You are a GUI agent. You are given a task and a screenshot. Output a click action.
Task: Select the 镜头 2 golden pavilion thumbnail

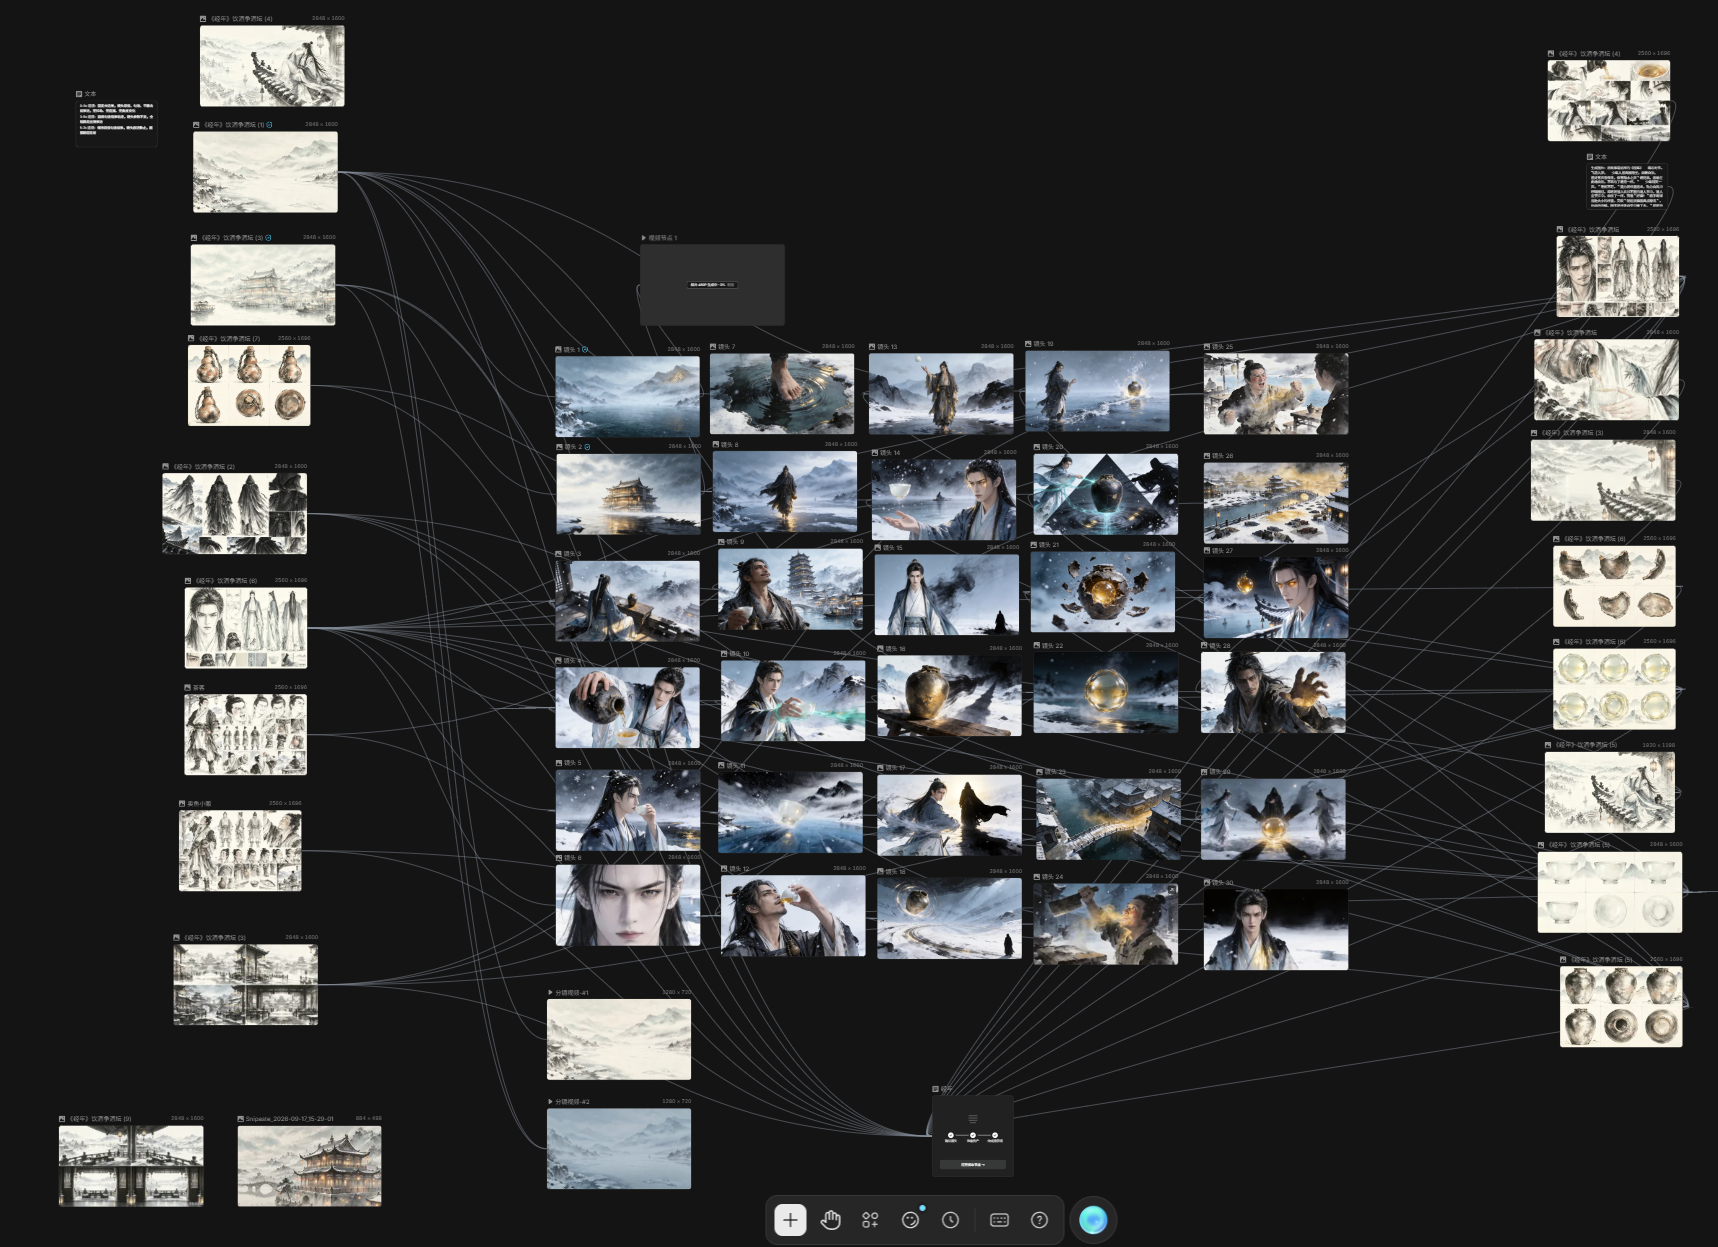(628, 494)
